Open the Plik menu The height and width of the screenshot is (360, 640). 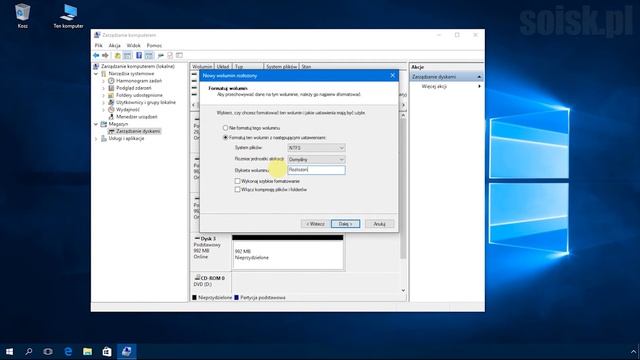pyautogui.click(x=98, y=45)
